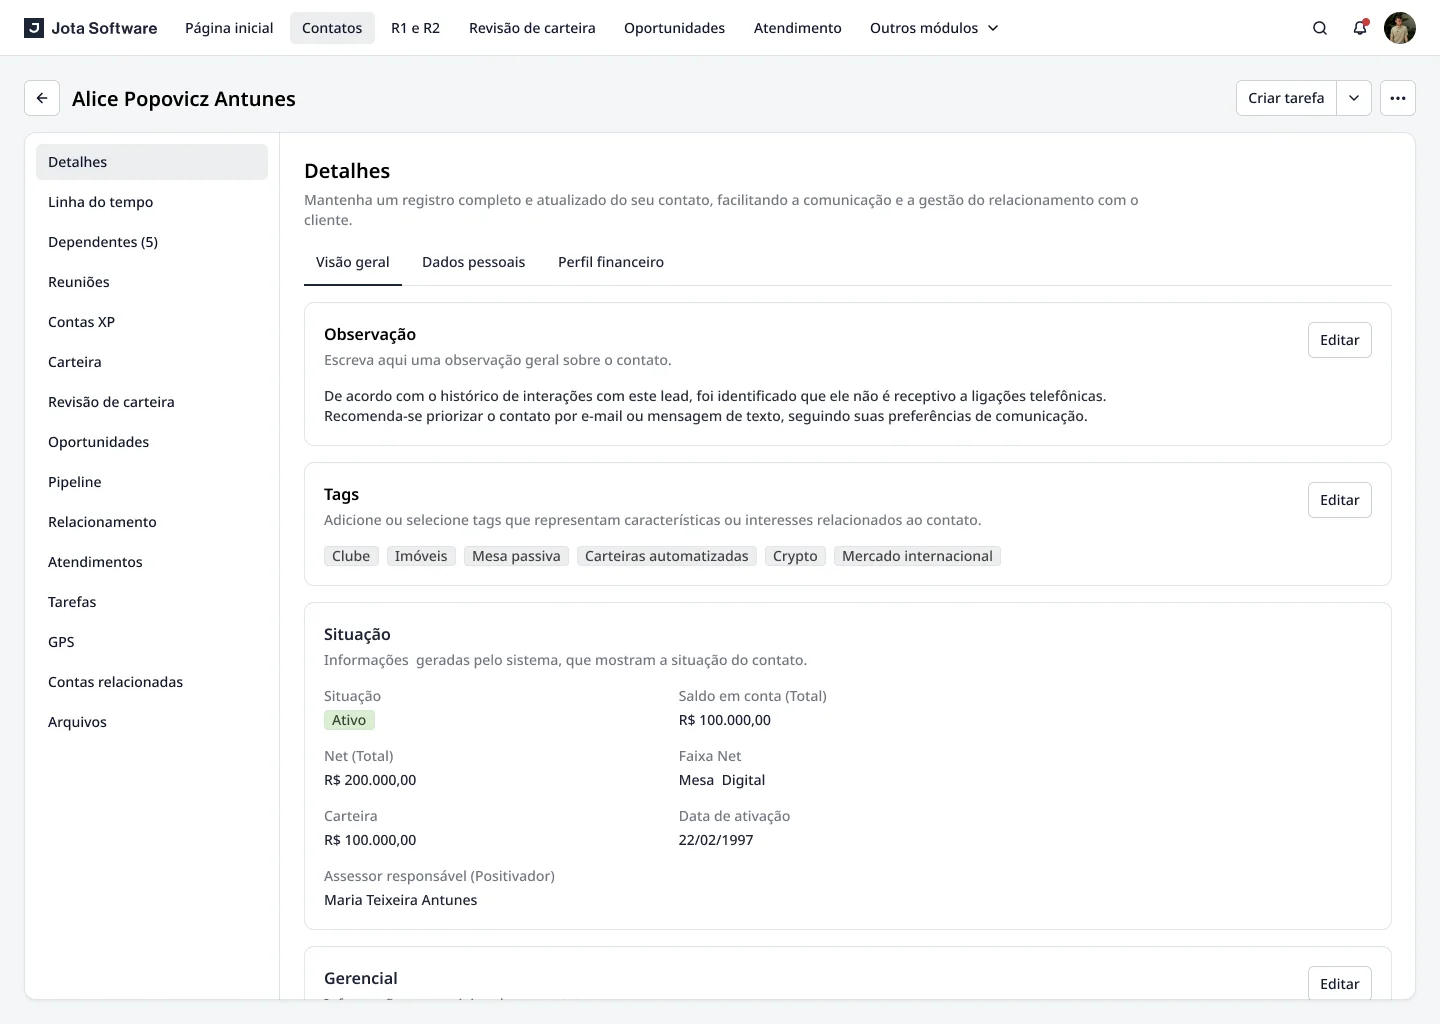Click the Crypto tag
The height and width of the screenshot is (1024, 1440).
coord(795,556)
